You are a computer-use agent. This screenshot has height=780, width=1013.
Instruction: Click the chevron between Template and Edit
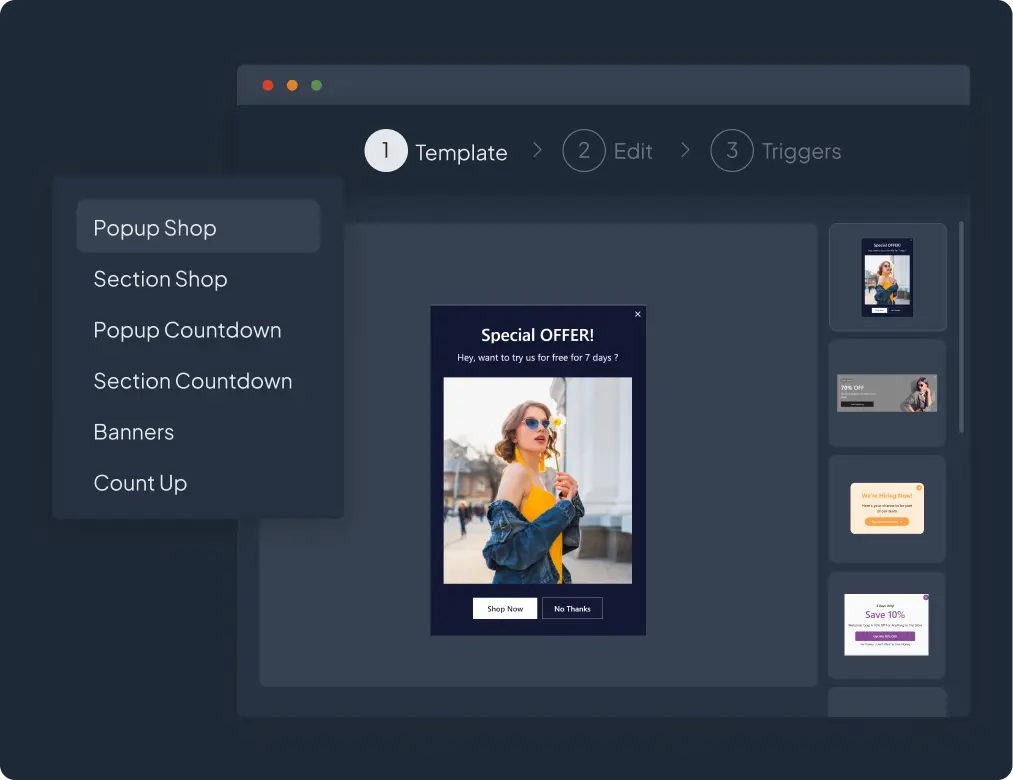pyautogui.click(x=538, y=150)
